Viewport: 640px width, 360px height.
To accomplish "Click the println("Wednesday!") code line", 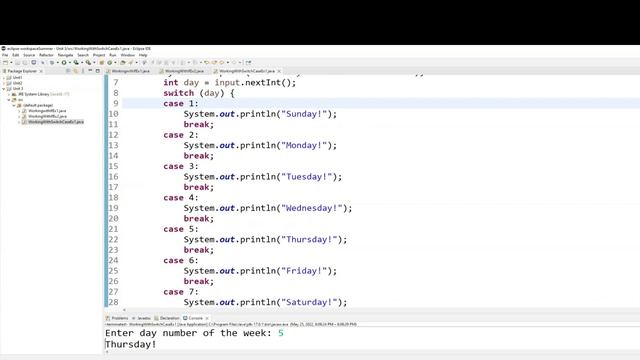I will [x=267, y=208].
